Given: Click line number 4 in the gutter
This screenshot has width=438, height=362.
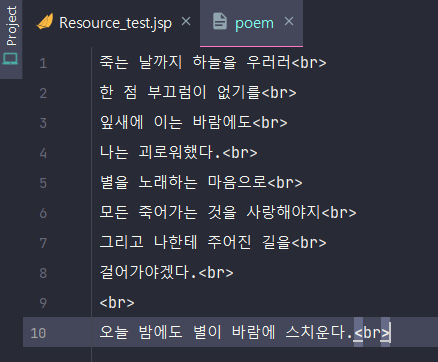Looking at the screenshot, I should click(x=43, y=153).
